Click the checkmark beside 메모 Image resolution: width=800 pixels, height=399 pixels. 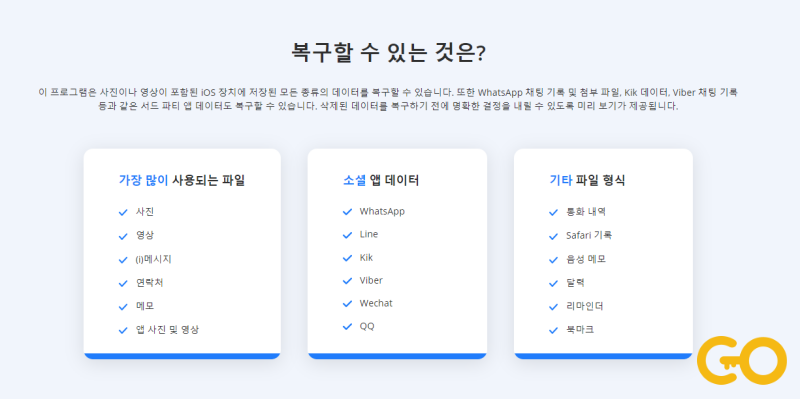123,307
